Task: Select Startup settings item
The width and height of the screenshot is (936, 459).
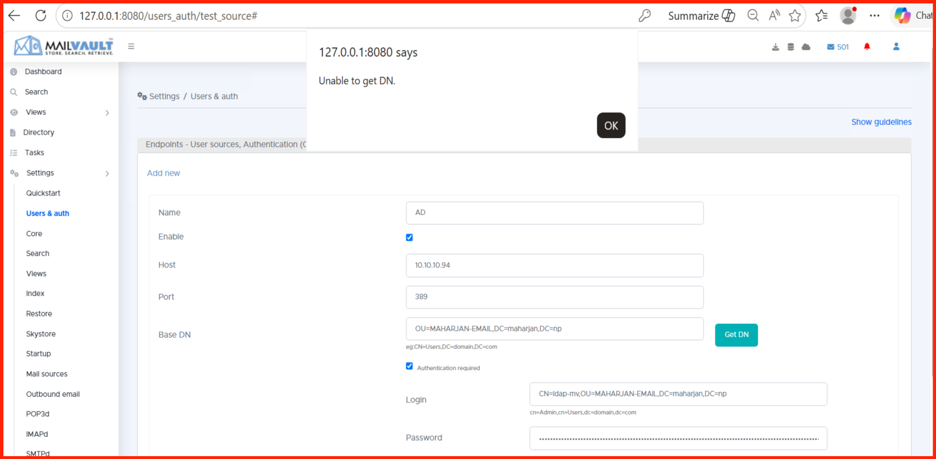Action: coord(38,353)
